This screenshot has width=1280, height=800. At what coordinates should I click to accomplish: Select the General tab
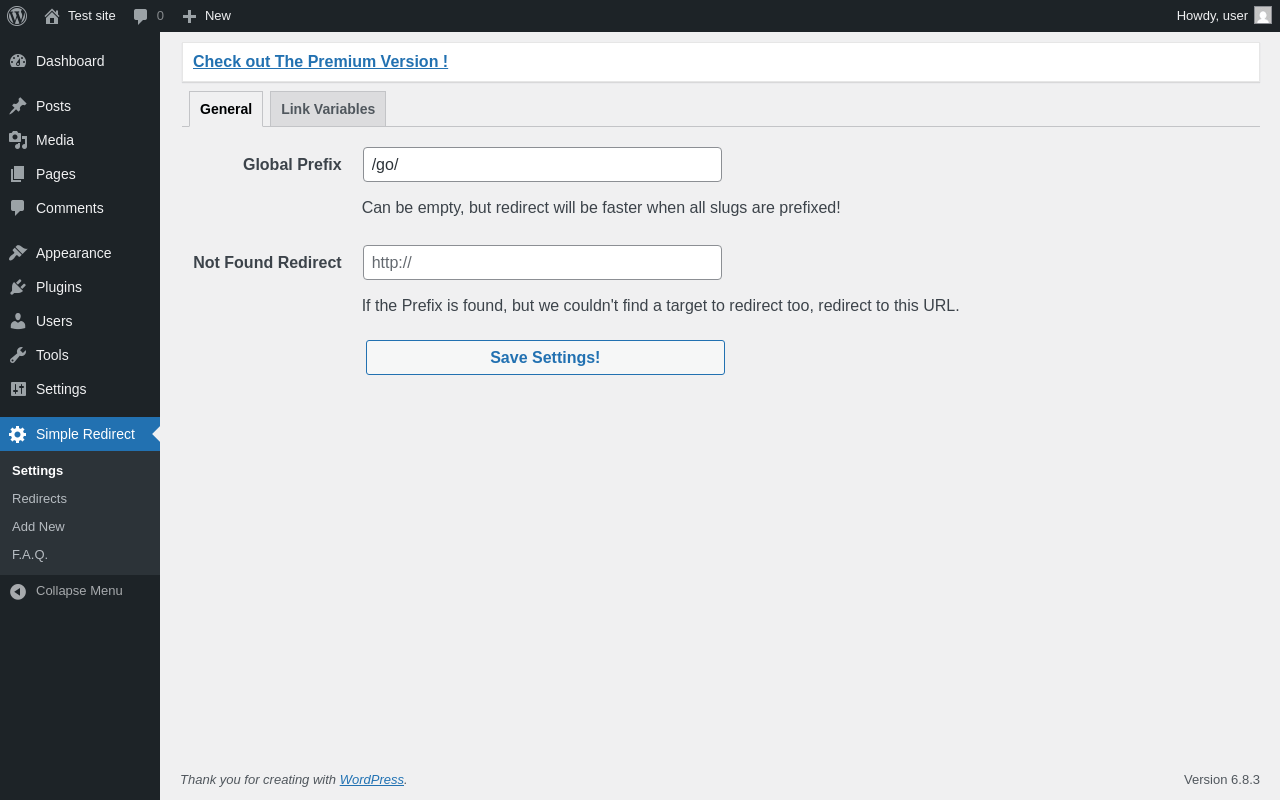pos(226,109)
